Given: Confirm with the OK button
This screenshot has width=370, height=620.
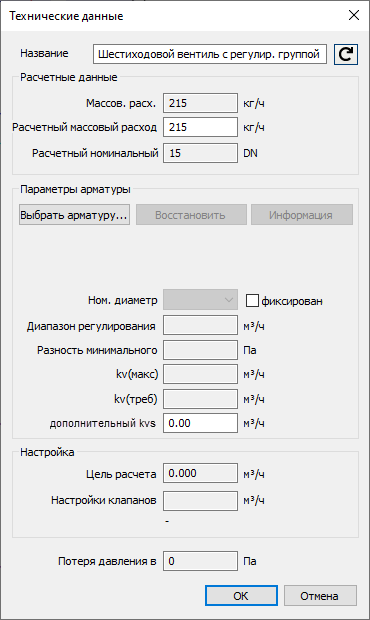Looking at the screenshot, I should point(241,595).
